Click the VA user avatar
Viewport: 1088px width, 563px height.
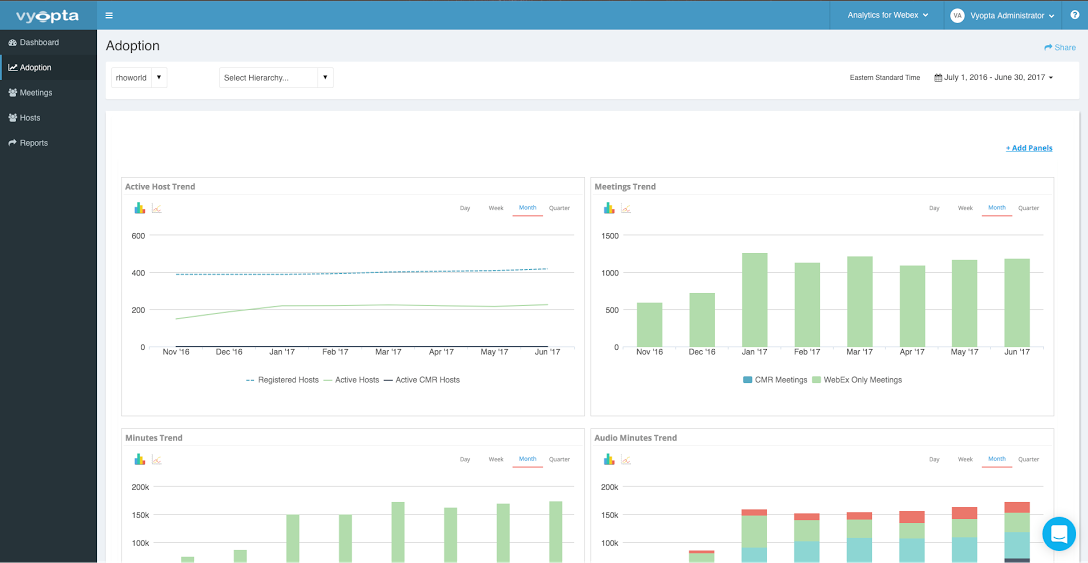pos(958,15)
